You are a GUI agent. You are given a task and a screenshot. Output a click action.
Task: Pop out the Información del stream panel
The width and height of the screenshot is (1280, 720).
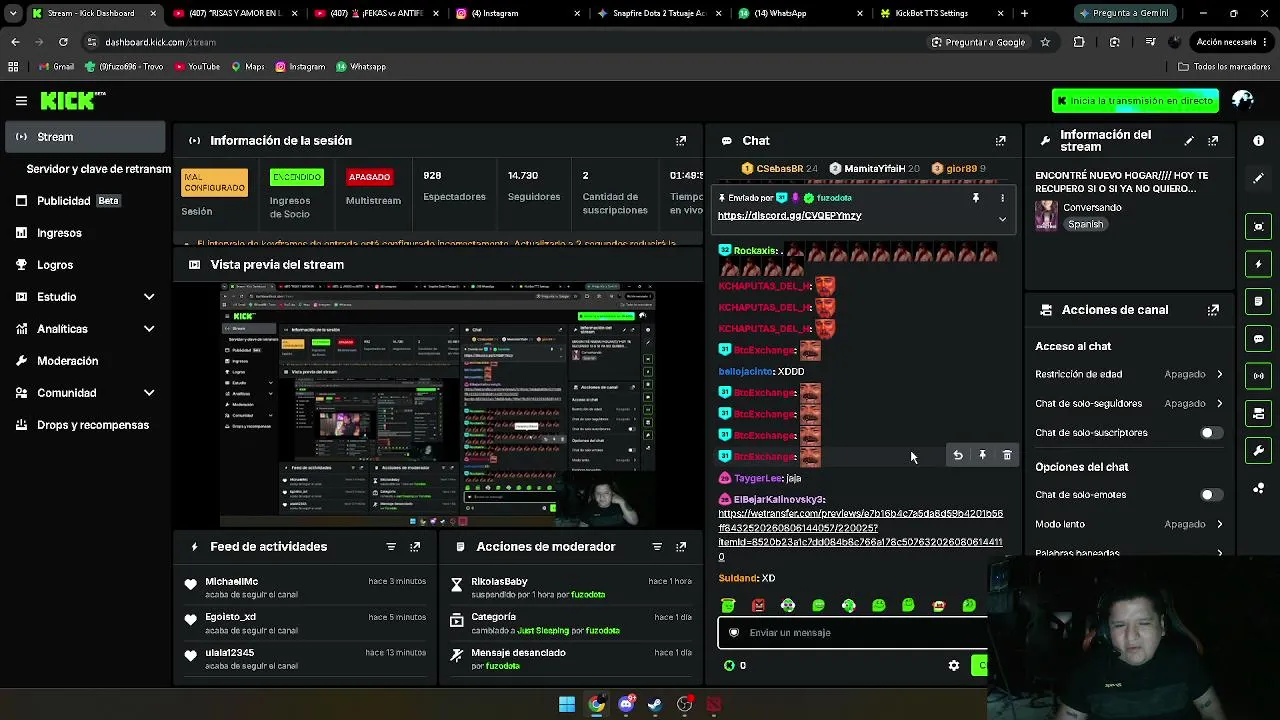tap(1213, 141)
